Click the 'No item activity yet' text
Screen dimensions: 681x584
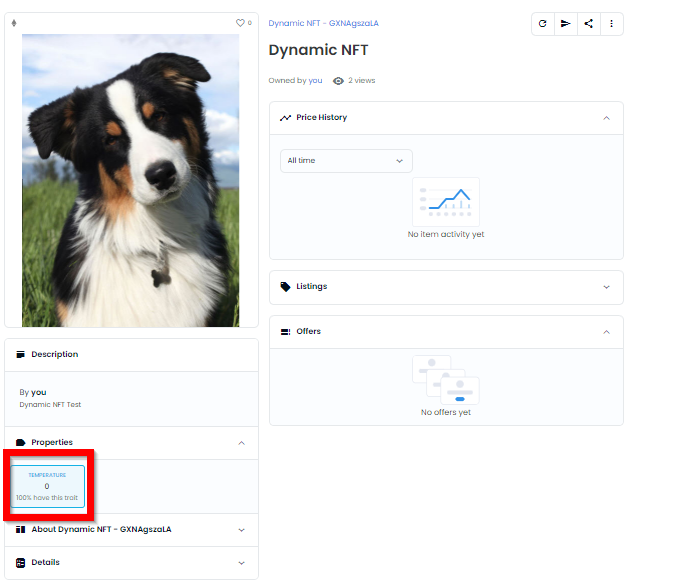[x=446, y=234]
